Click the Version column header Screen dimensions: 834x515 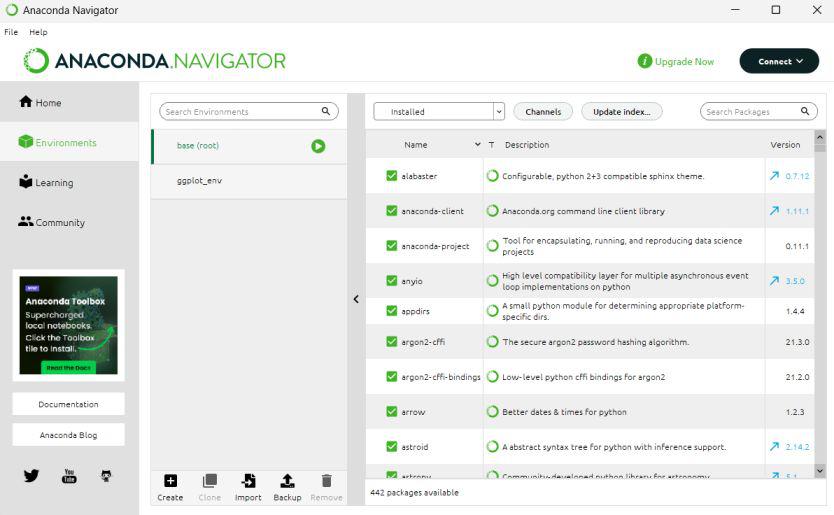click(785, 144)
